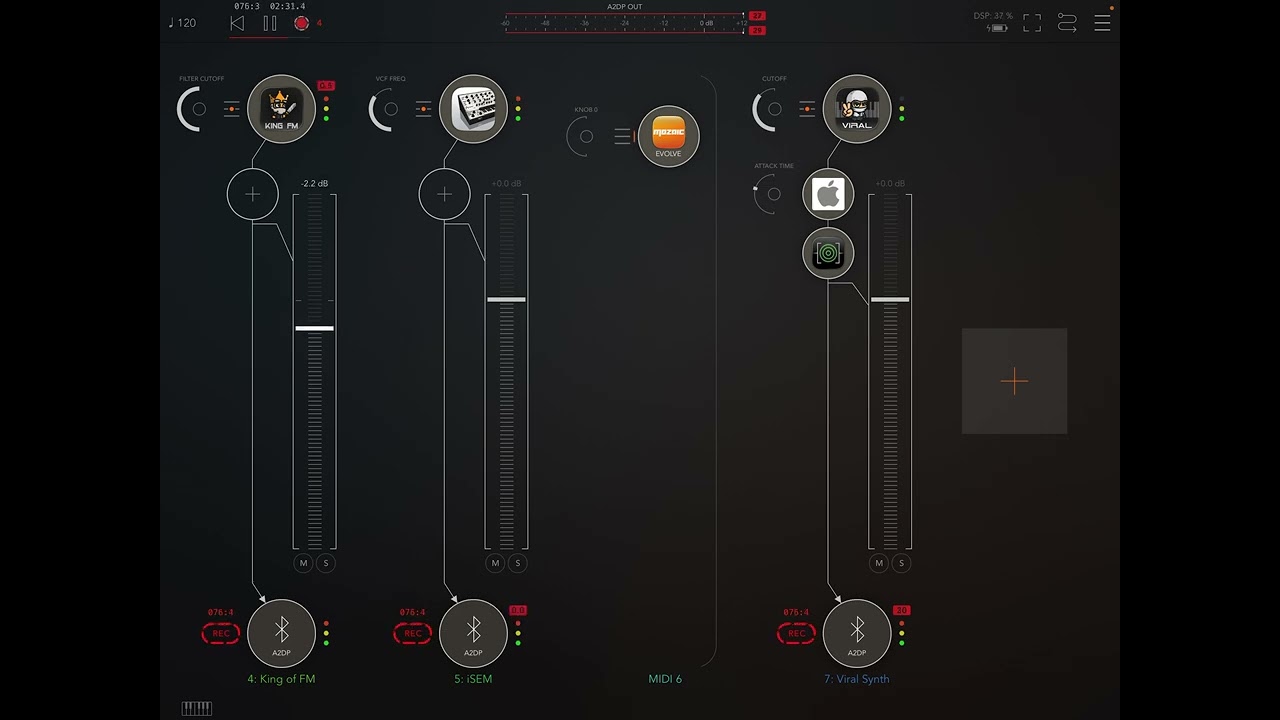Select the 5: iSEM channel label
This screenshot has width=1280, height=720.
point(473,679)
